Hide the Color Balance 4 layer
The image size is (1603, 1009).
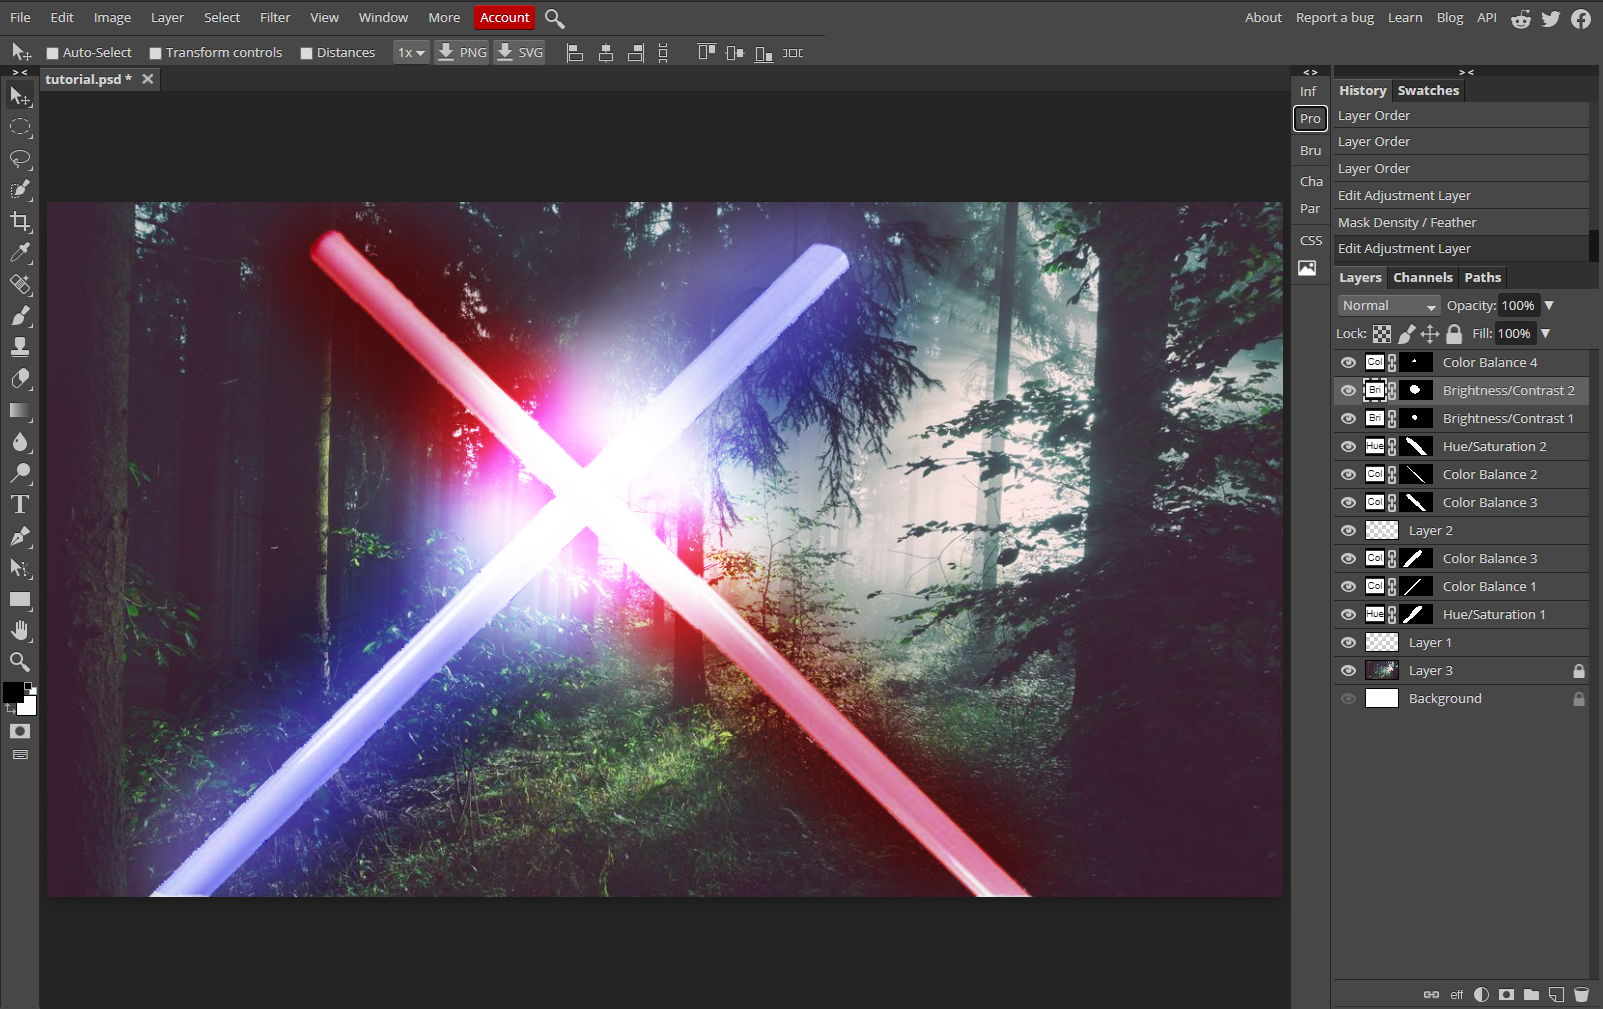pyautogui.click(x=1348, y=362)
